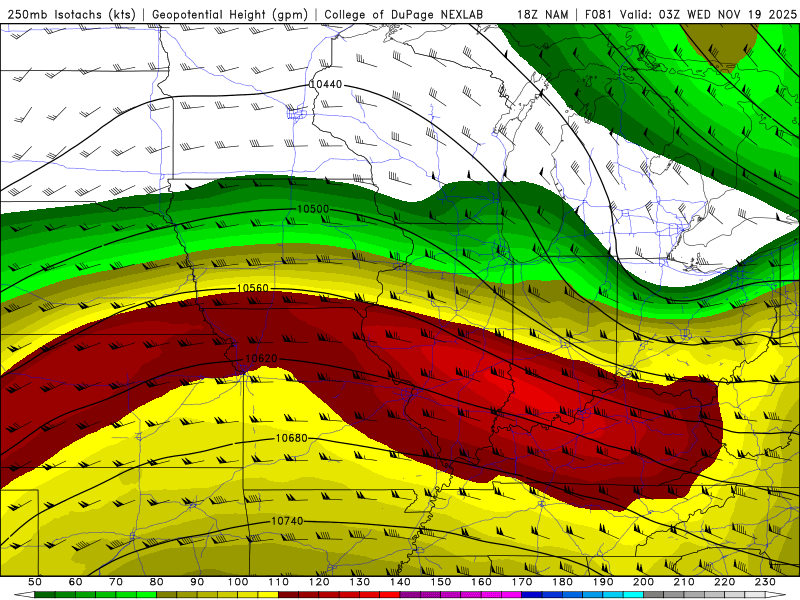The height and width of the screenshot is (600, 800).
Task: Click the 10500 height contour label
Action: (x=313, y=209)
